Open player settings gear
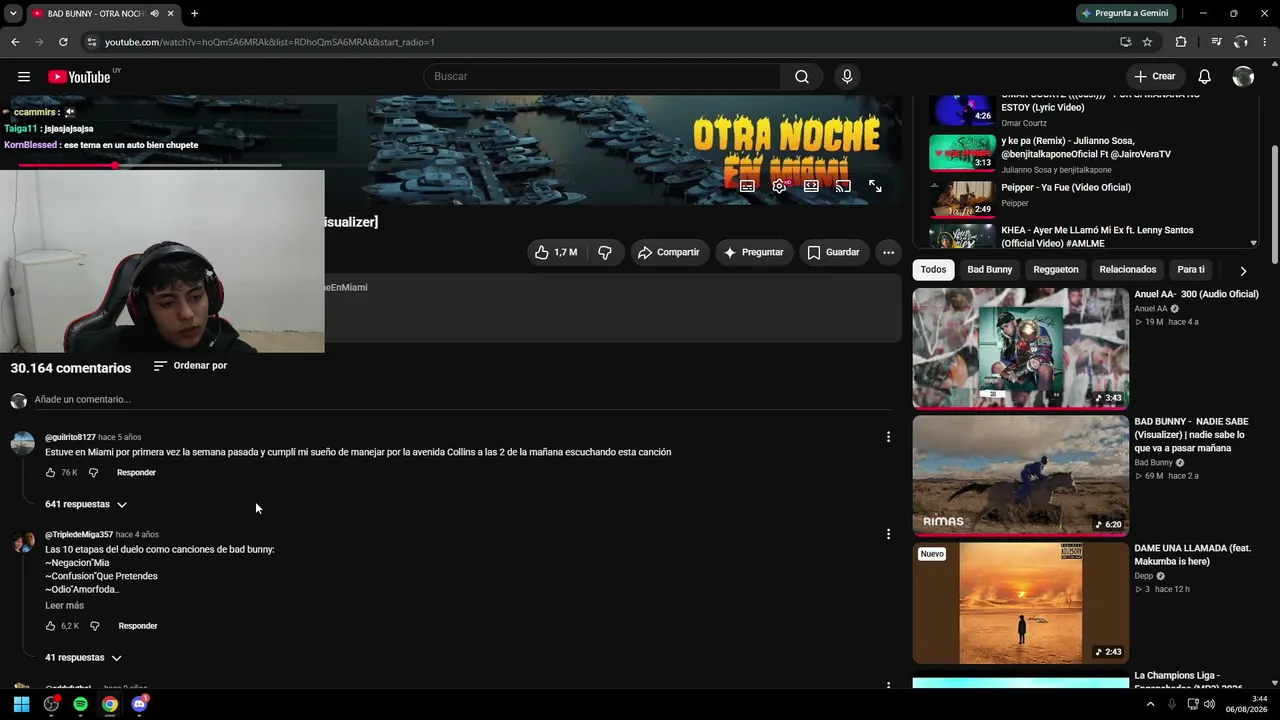 point(779,186)
